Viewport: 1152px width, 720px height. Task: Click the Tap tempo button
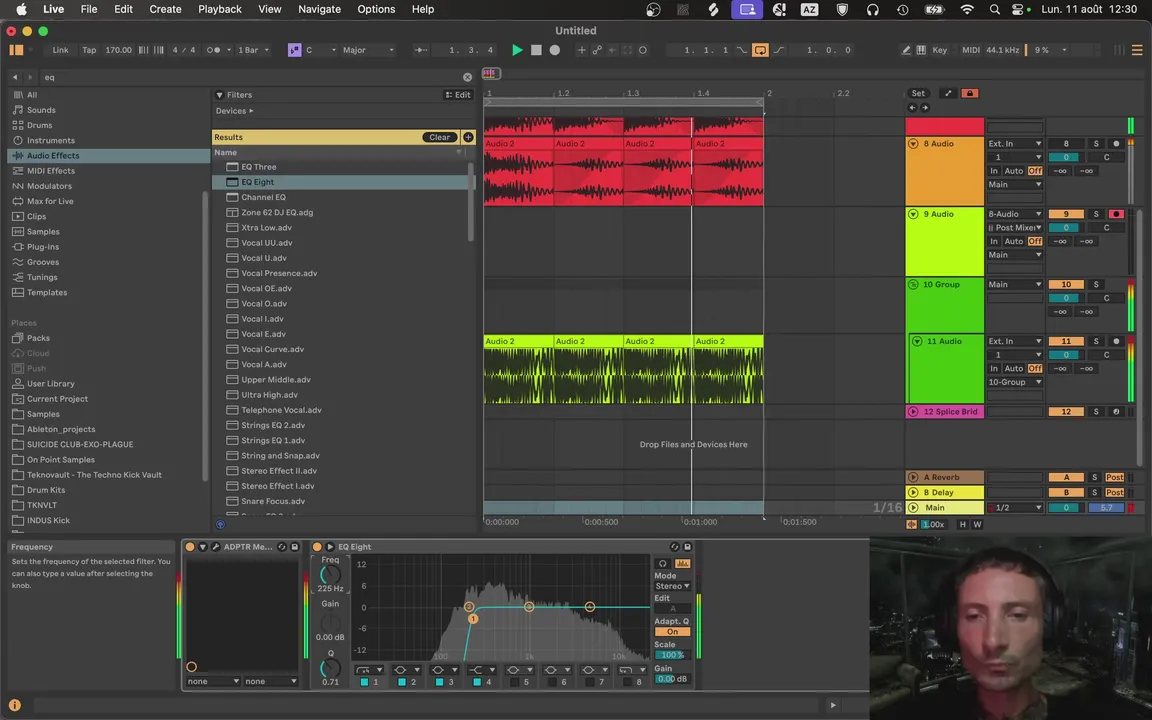click(89, 50)
